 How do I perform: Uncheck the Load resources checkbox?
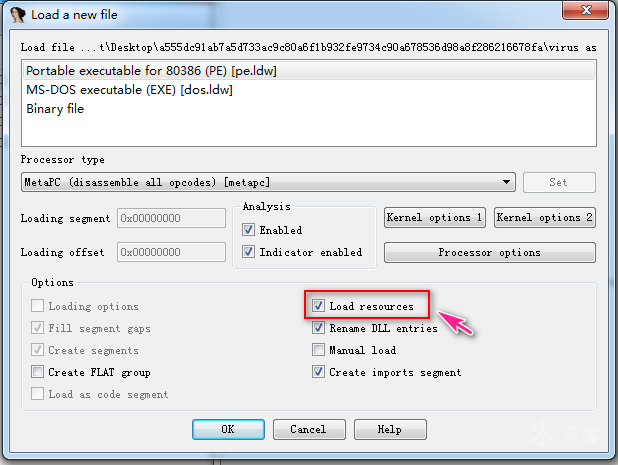pyautogui.click(x=319, y=306)
